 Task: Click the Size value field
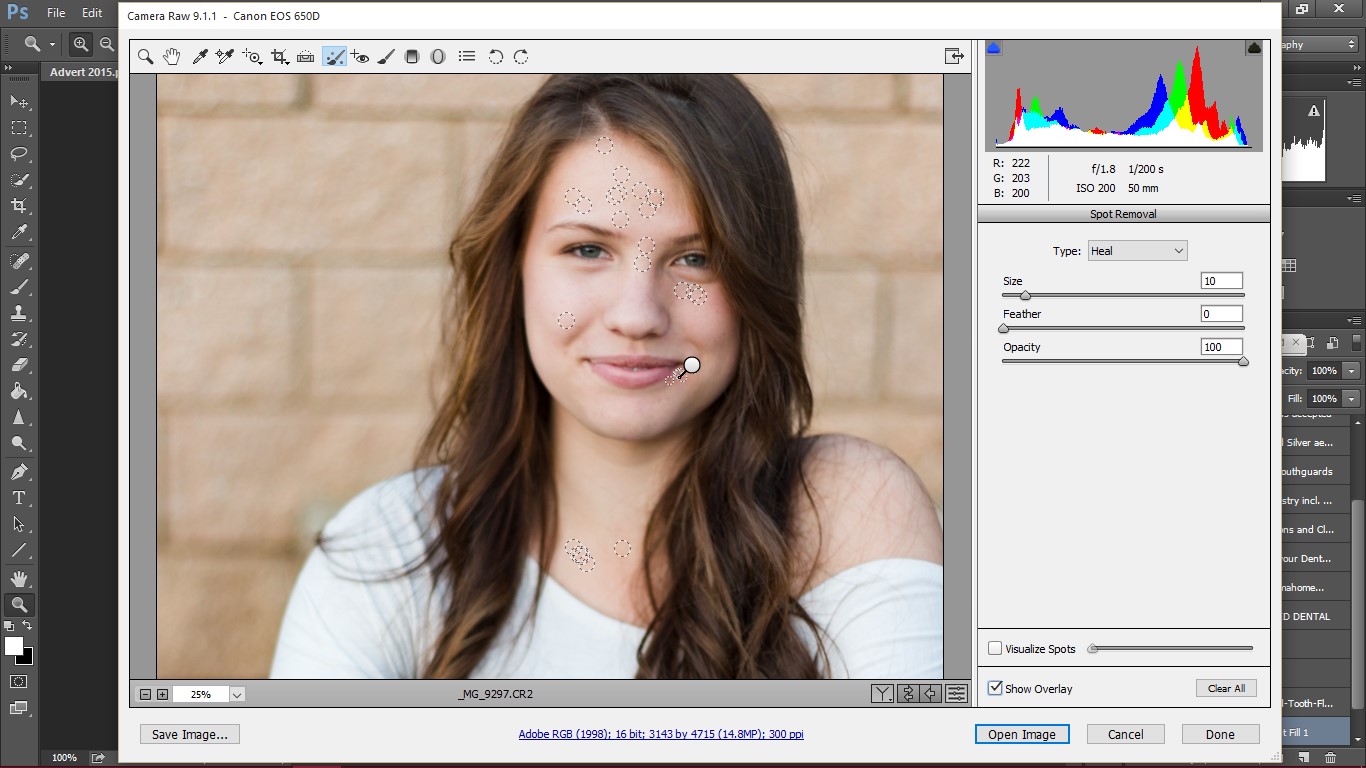point(1221,281)
